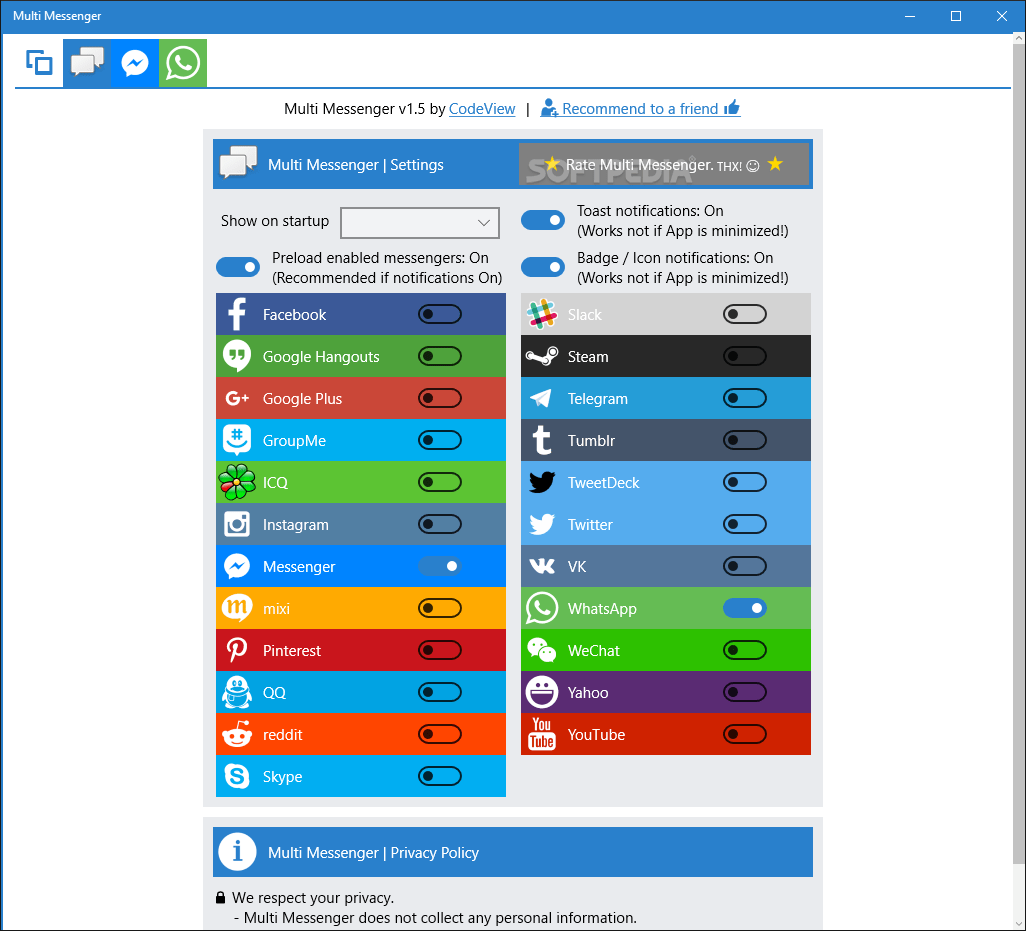The height and width of the screenshot is (931, 1026).
Task: Enable the Slack toggle
Action: click(745, 314)
